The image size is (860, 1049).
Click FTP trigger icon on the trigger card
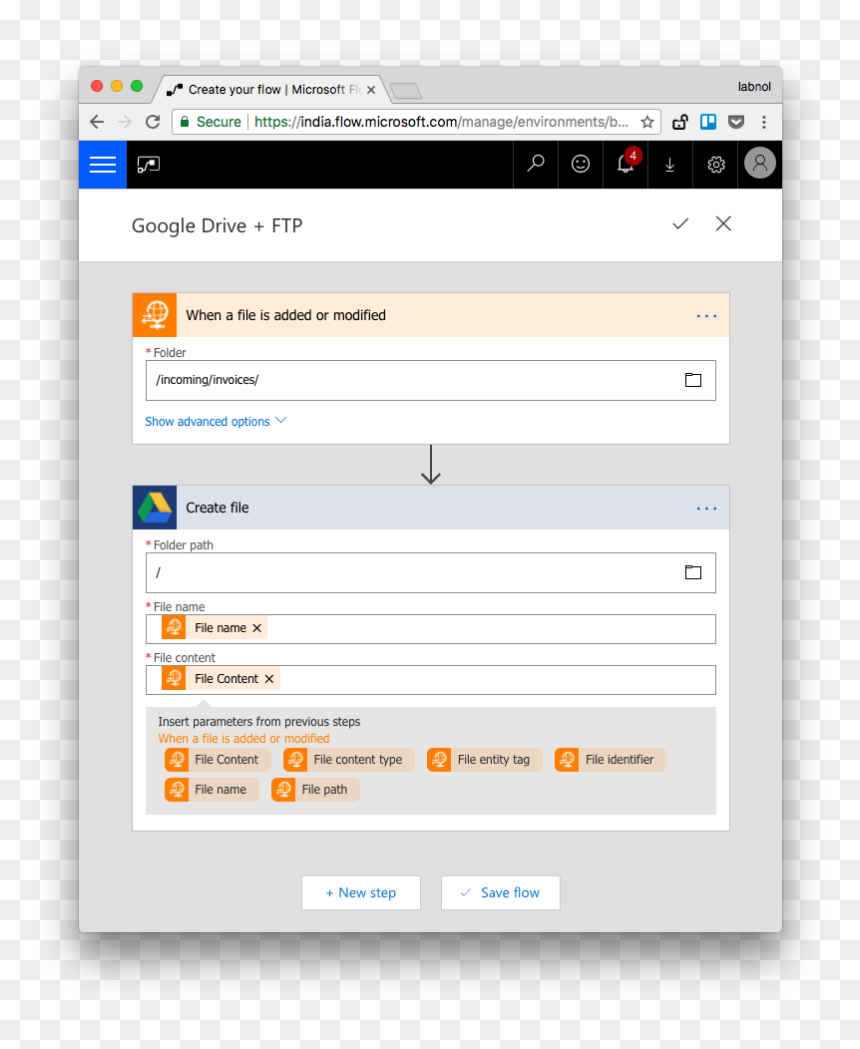pyautogui.click(x=155, y=314)
